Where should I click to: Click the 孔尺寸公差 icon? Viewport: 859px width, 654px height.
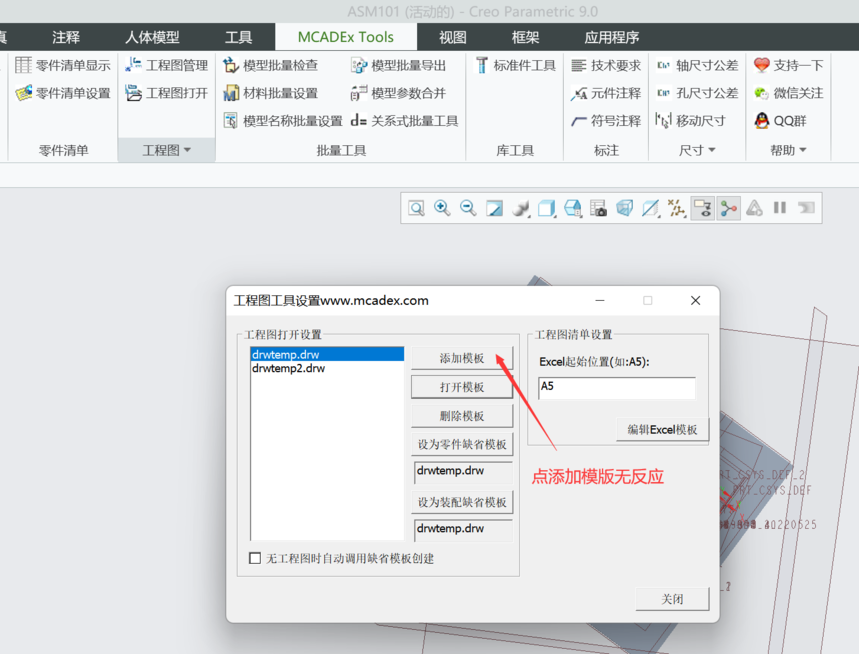coord(663,93)
